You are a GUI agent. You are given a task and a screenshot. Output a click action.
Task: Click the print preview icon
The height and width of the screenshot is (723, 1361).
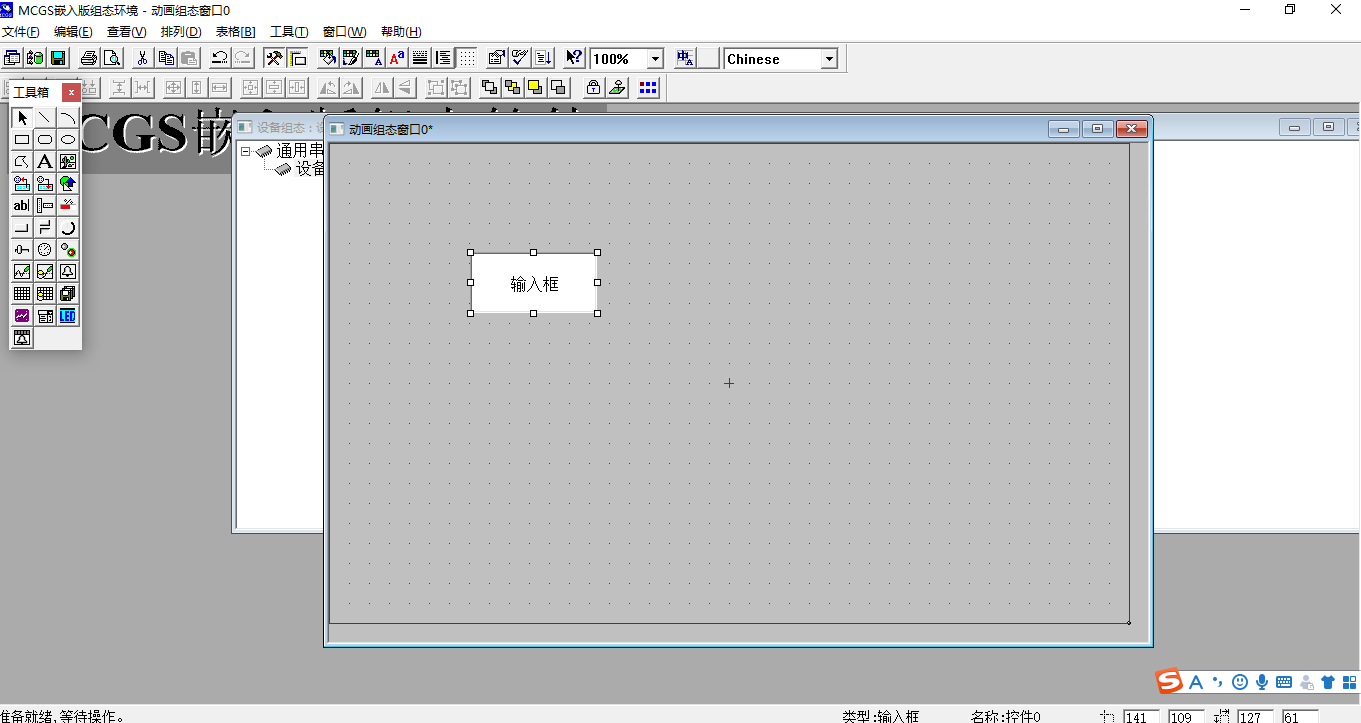(111, 58)
